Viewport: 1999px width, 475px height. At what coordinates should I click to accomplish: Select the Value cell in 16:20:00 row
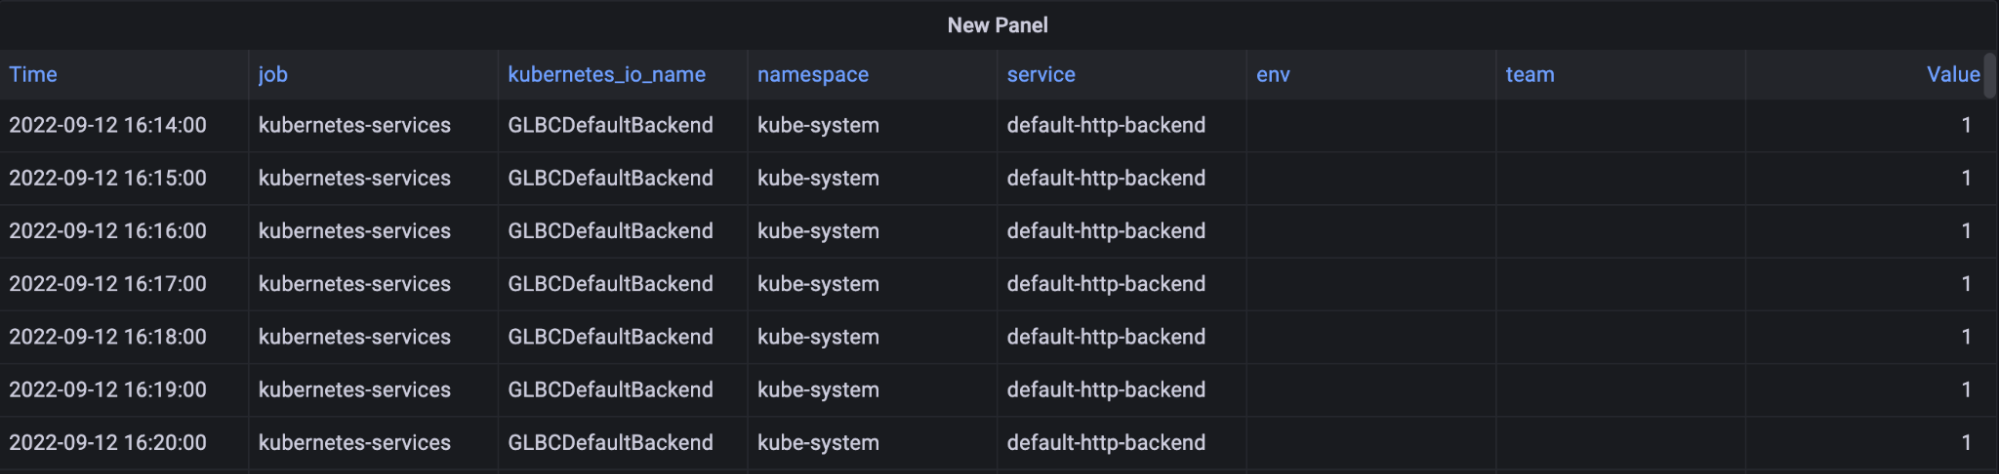pos(1965,442)
